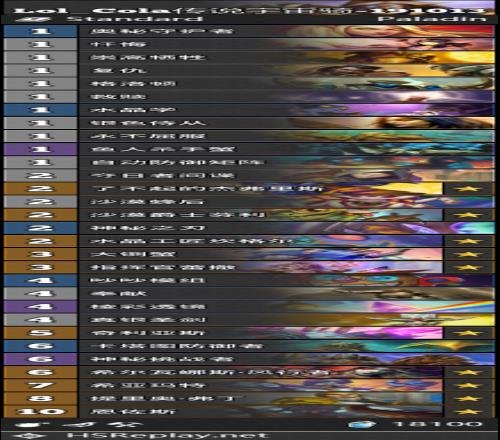The width and height of the screenshot is (500, 440).
Task: Click the legendary star on 提里奥·弗丁 row
Action: pos(468,398)
